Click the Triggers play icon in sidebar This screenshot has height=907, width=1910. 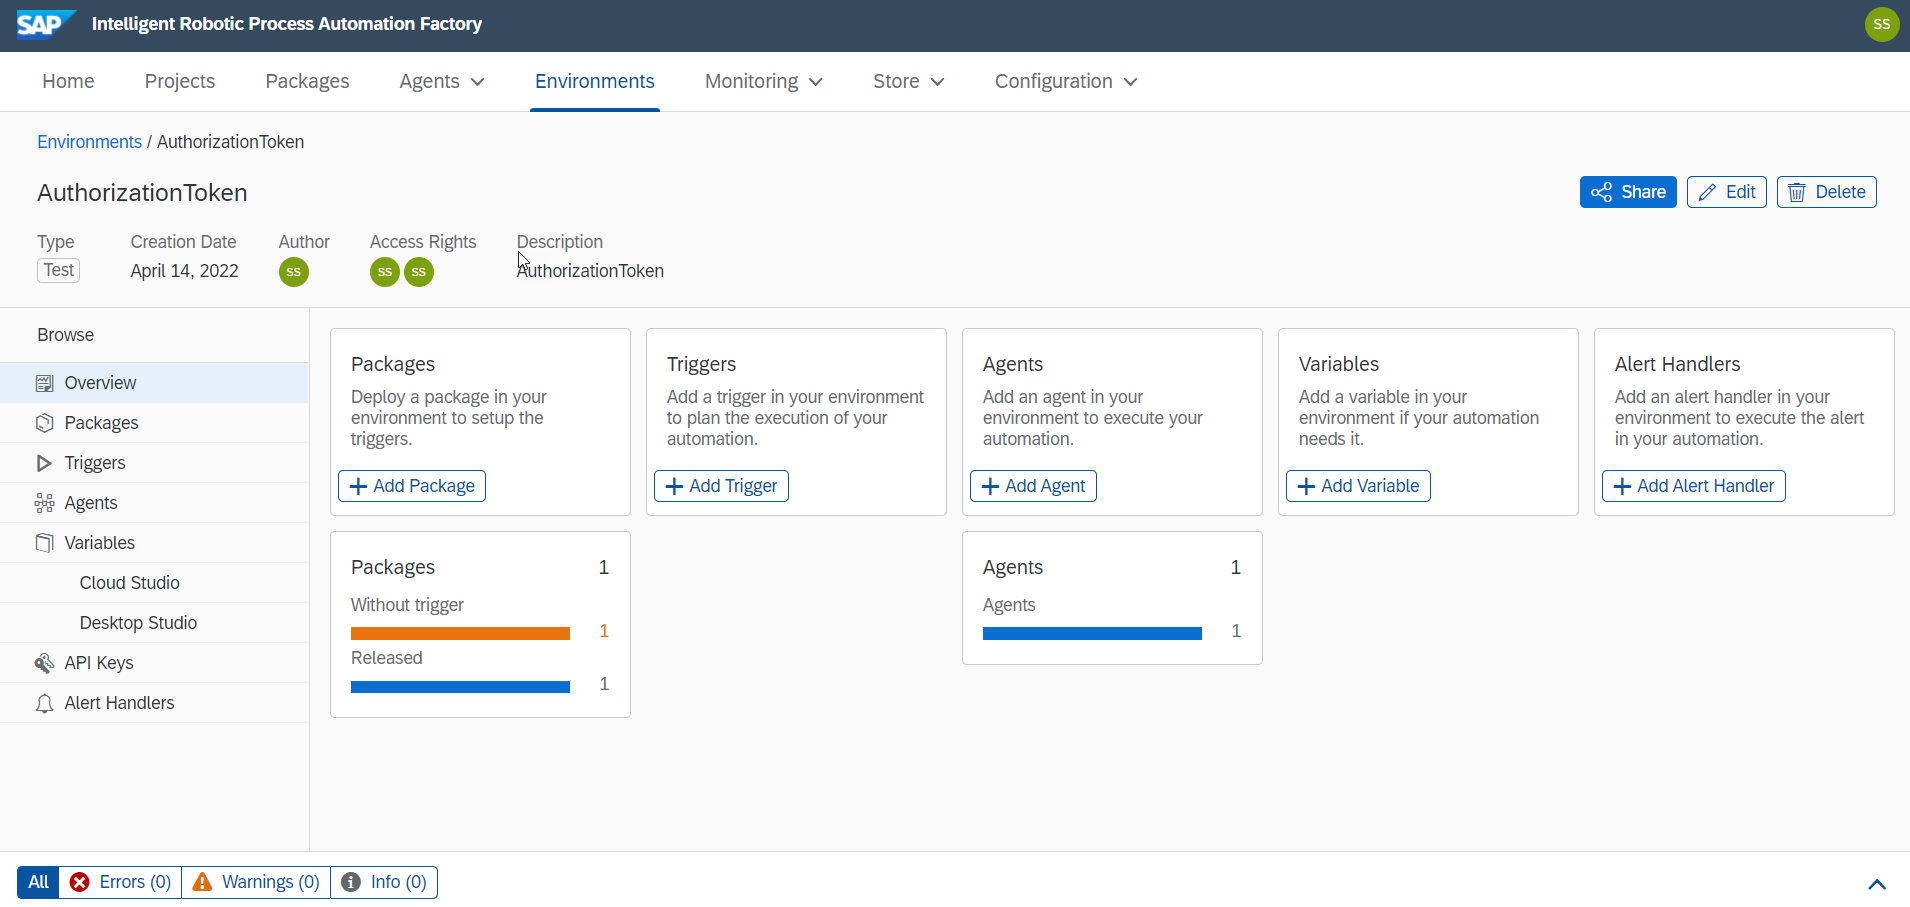[44, 463]
